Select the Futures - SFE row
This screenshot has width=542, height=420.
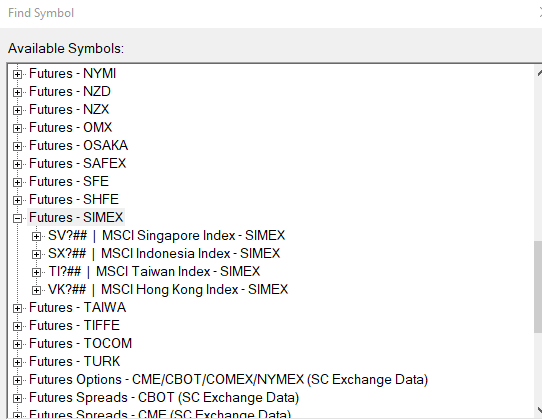click(69, 181)
